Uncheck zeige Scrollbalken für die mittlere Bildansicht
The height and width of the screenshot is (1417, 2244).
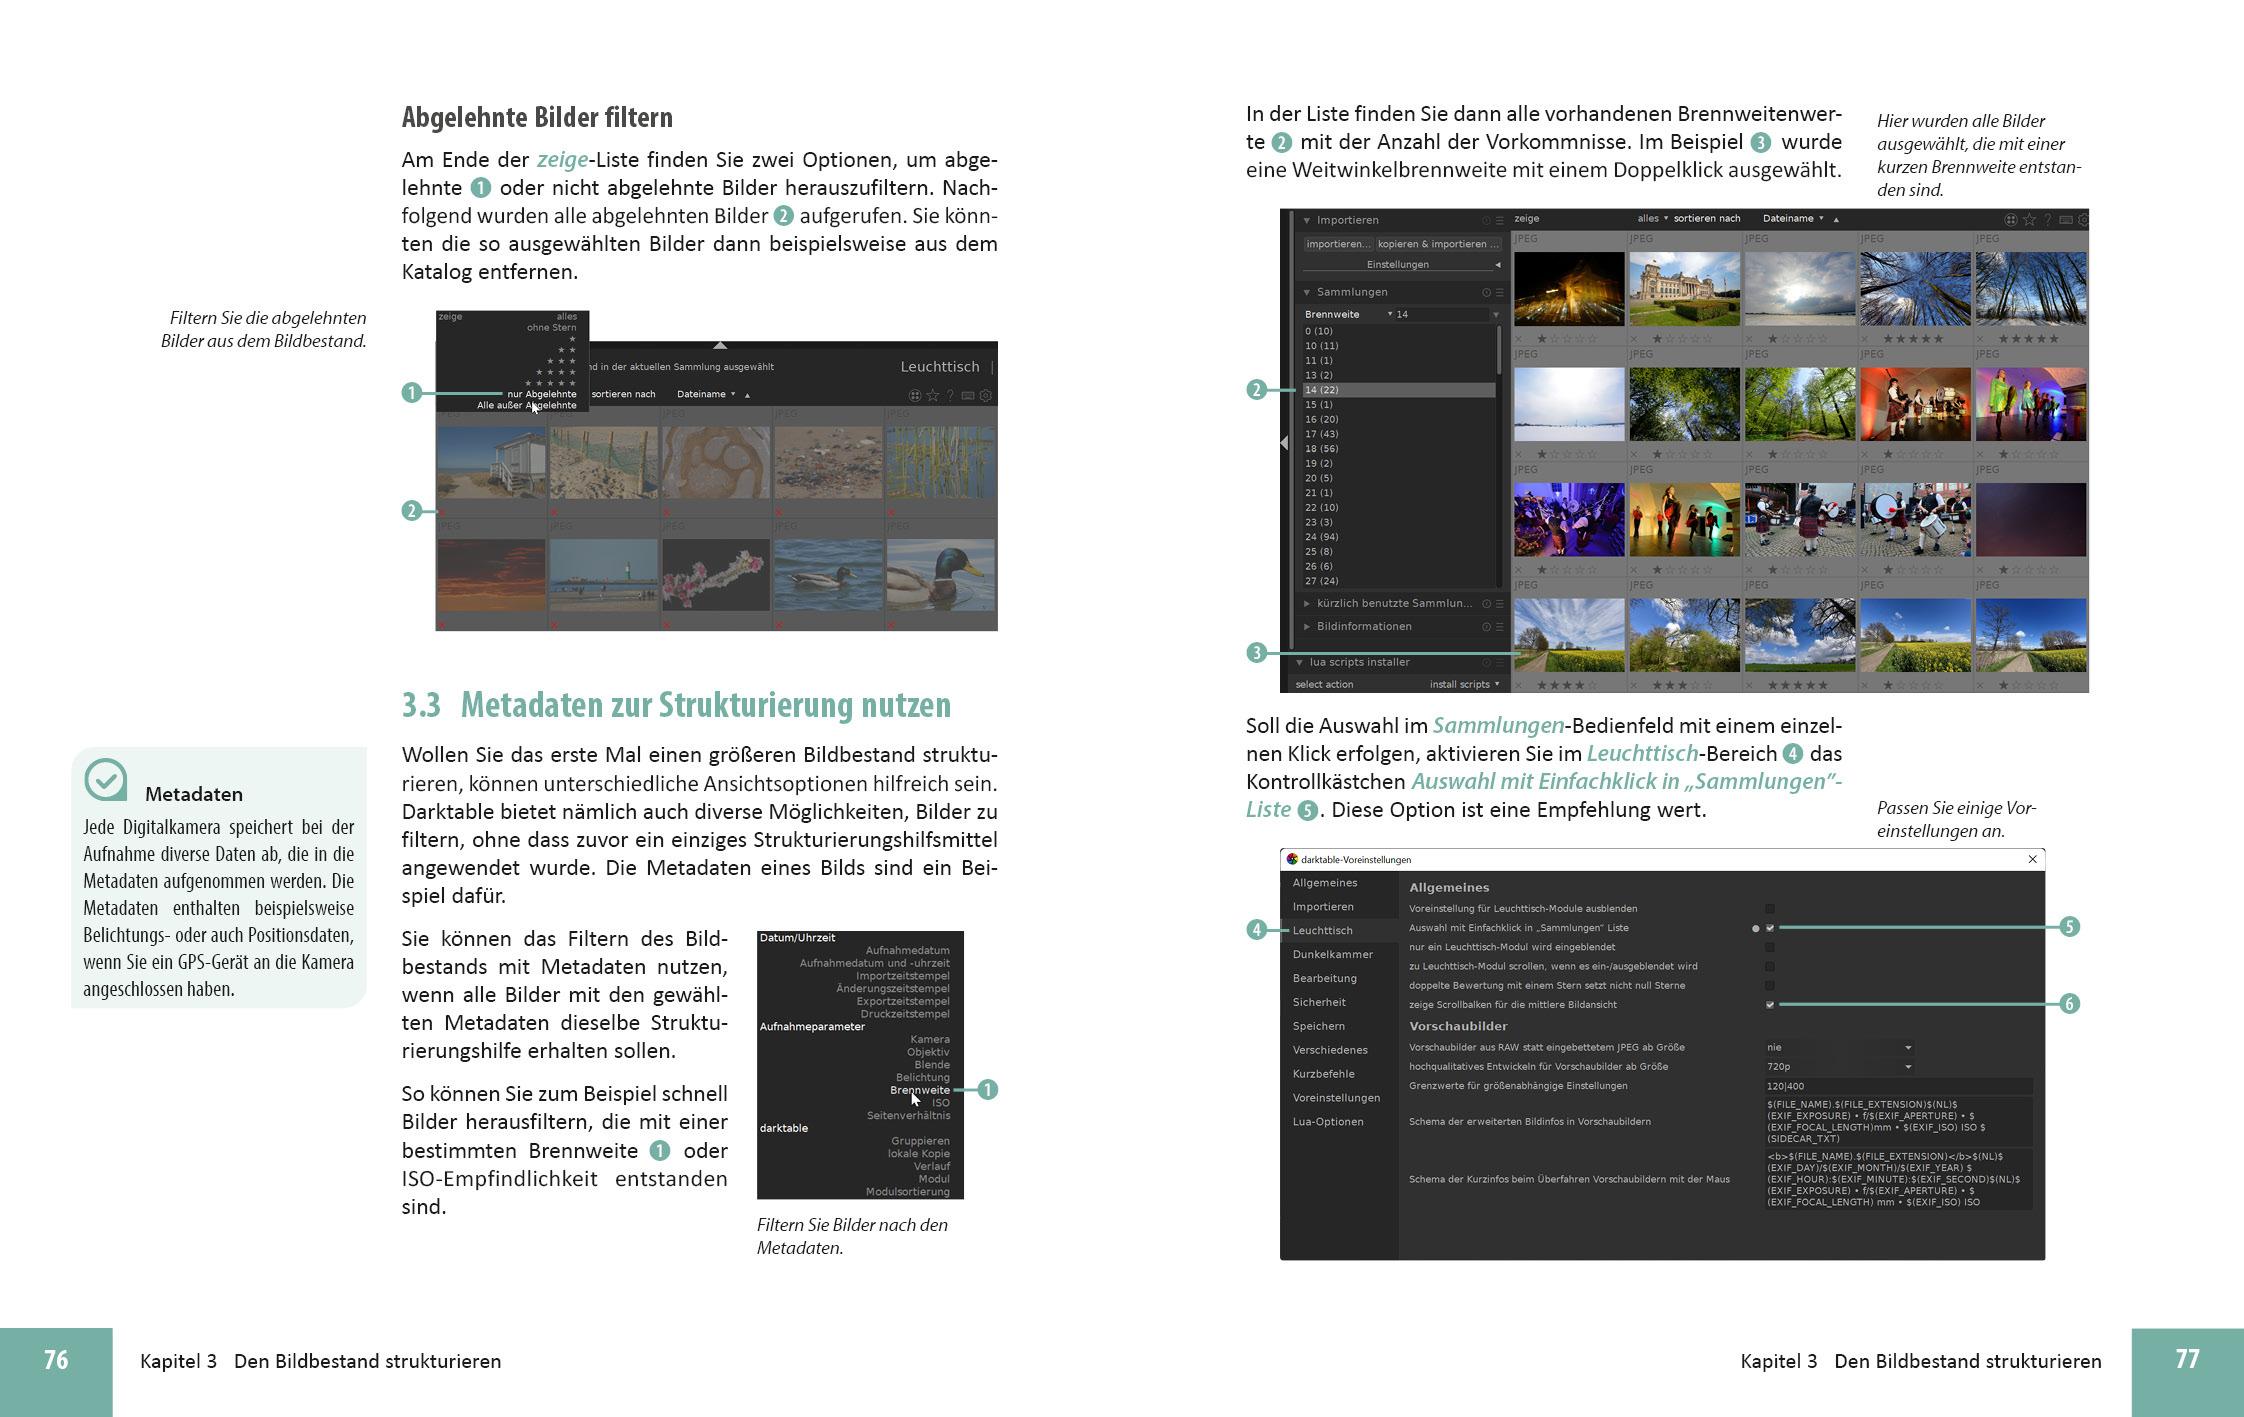click(x=1770, y=1004)
